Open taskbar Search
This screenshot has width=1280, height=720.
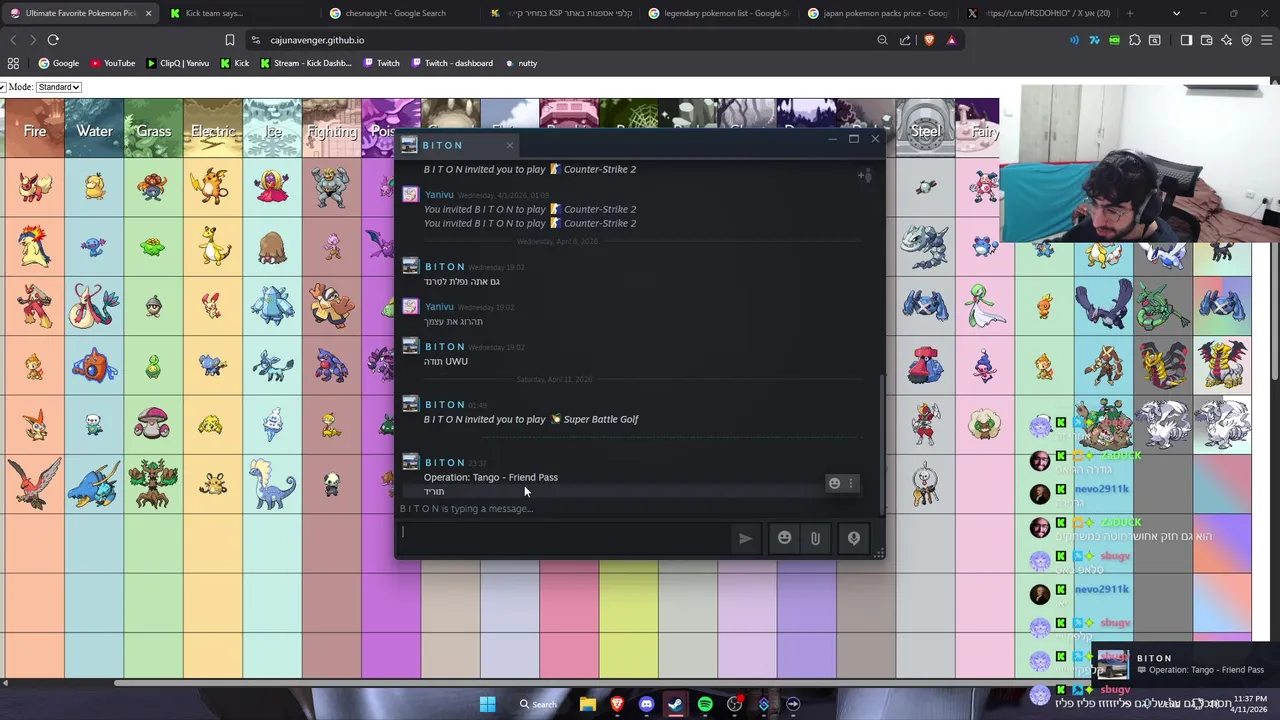[537, 704]
